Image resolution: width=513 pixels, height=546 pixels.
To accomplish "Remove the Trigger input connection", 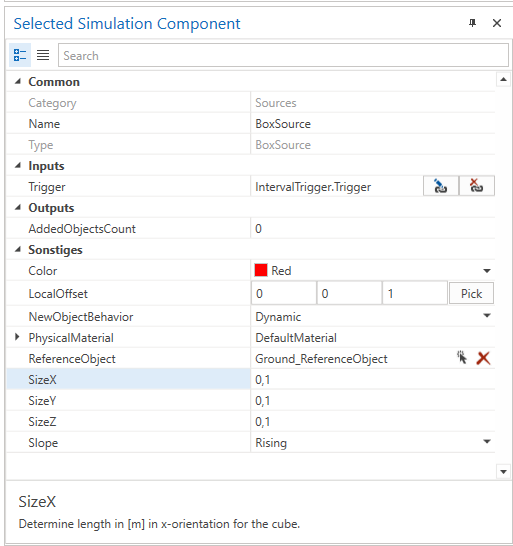I will point(476,186).
